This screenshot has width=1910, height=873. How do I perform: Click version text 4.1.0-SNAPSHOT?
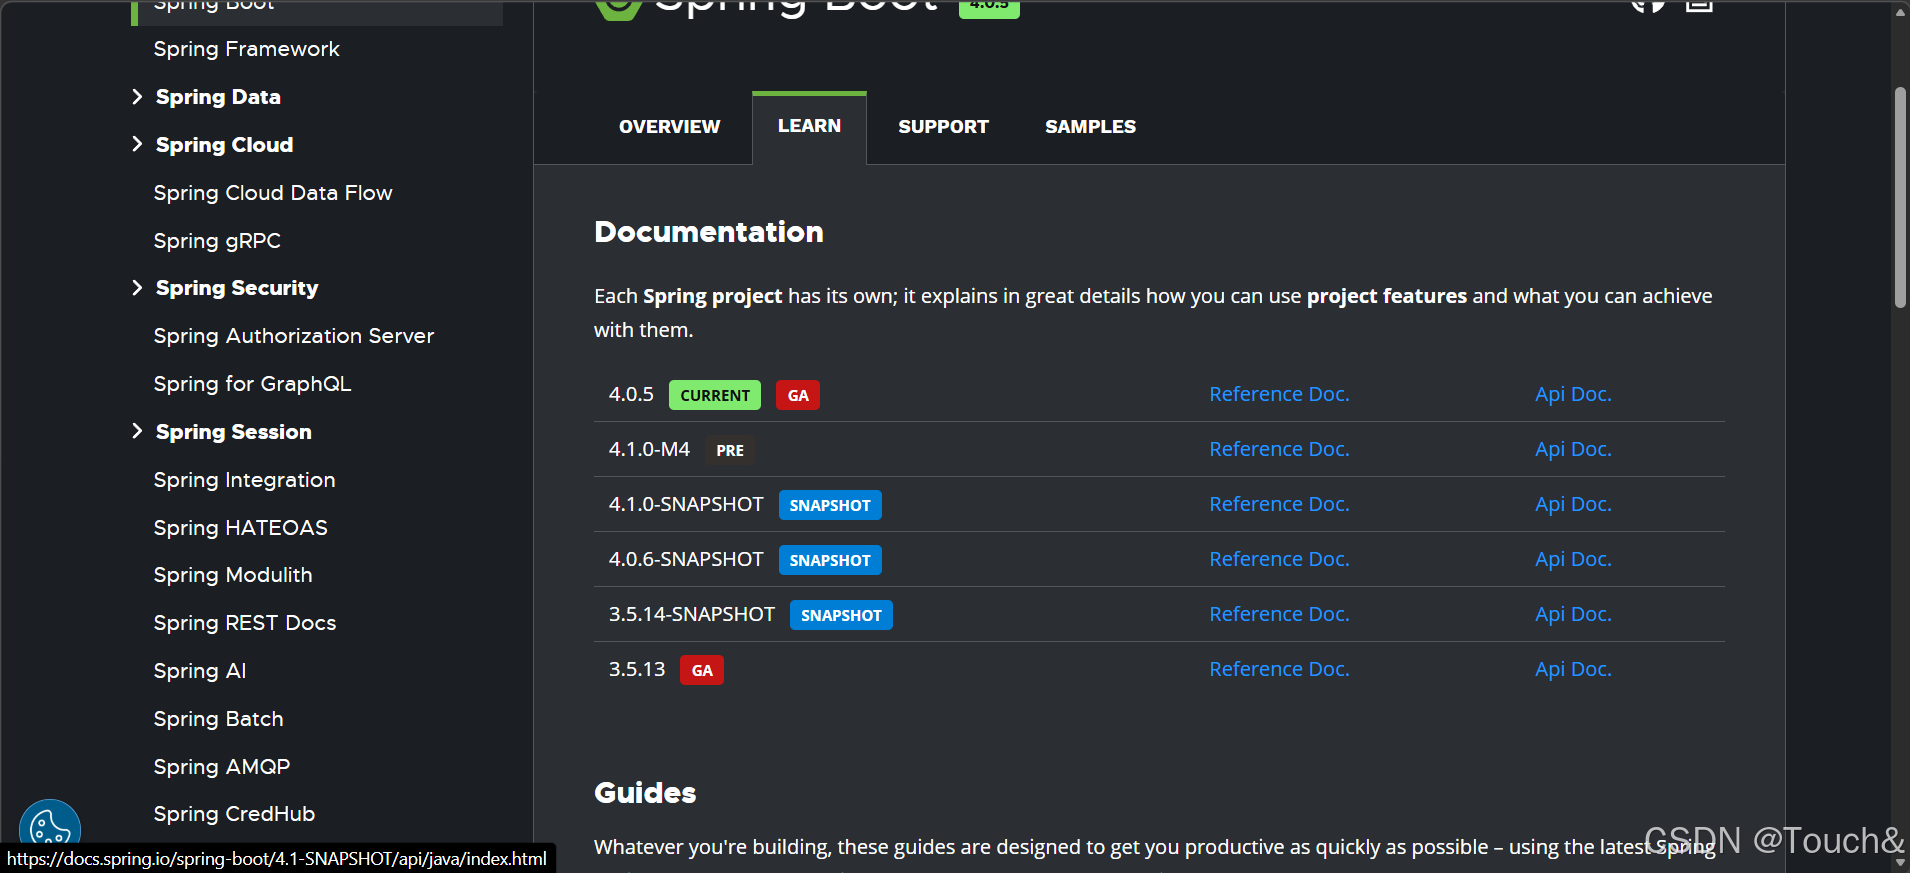(686, 504)
